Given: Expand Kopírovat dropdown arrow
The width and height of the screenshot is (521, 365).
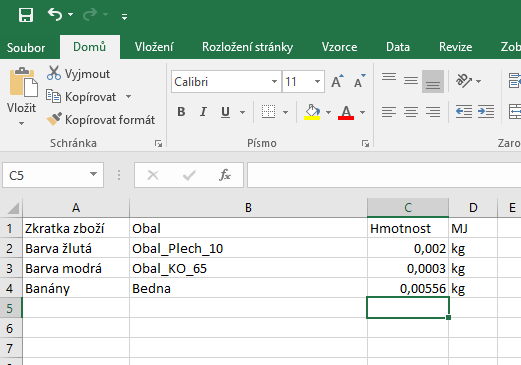Looking at the screenshot, I should pyautogui.click(x=128, y=97).
